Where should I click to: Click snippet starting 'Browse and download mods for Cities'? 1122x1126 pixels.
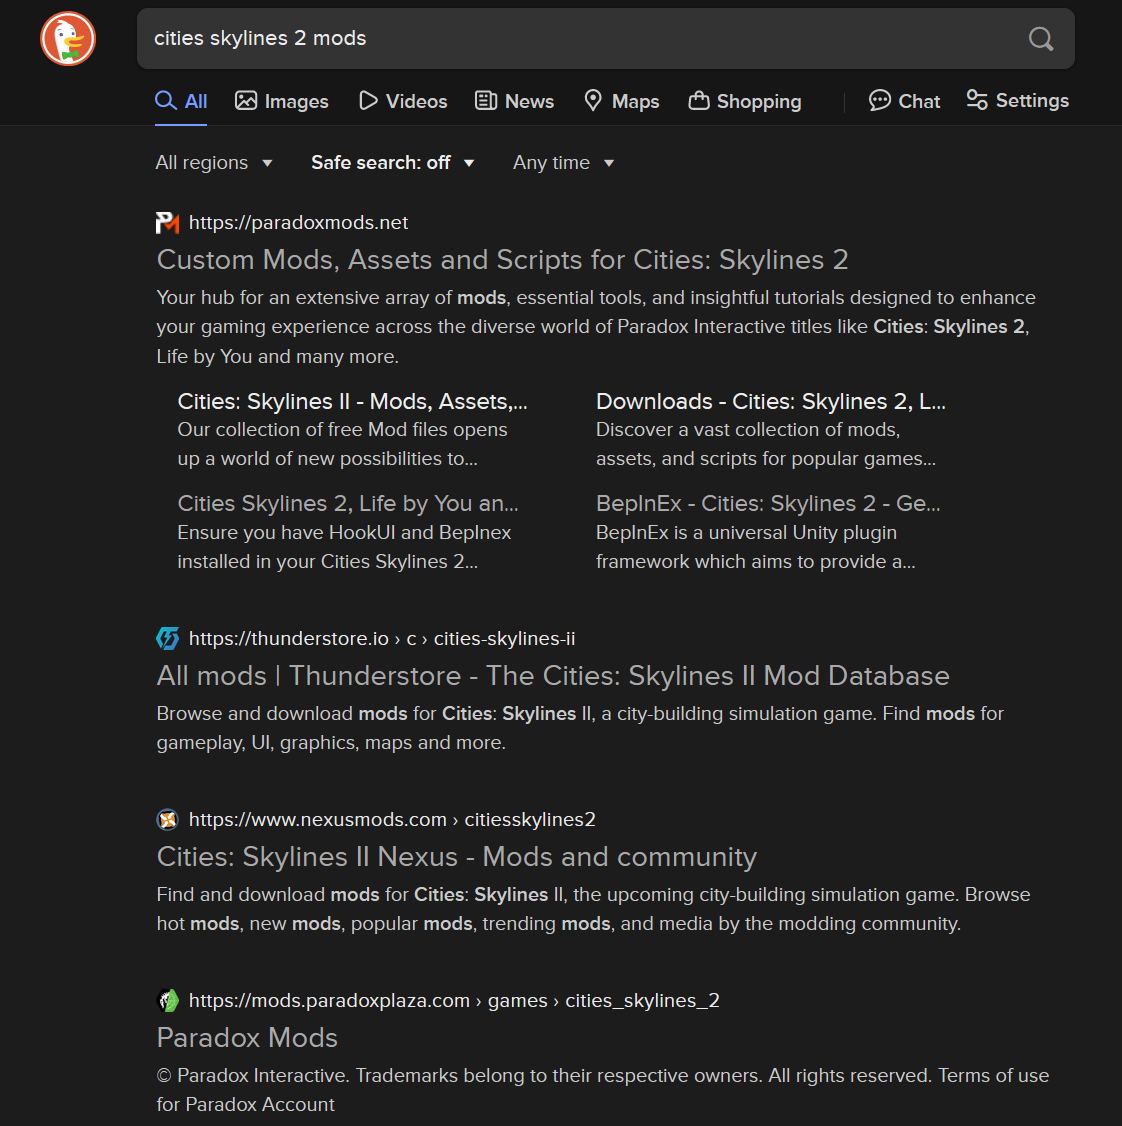(x=580, y=728)
